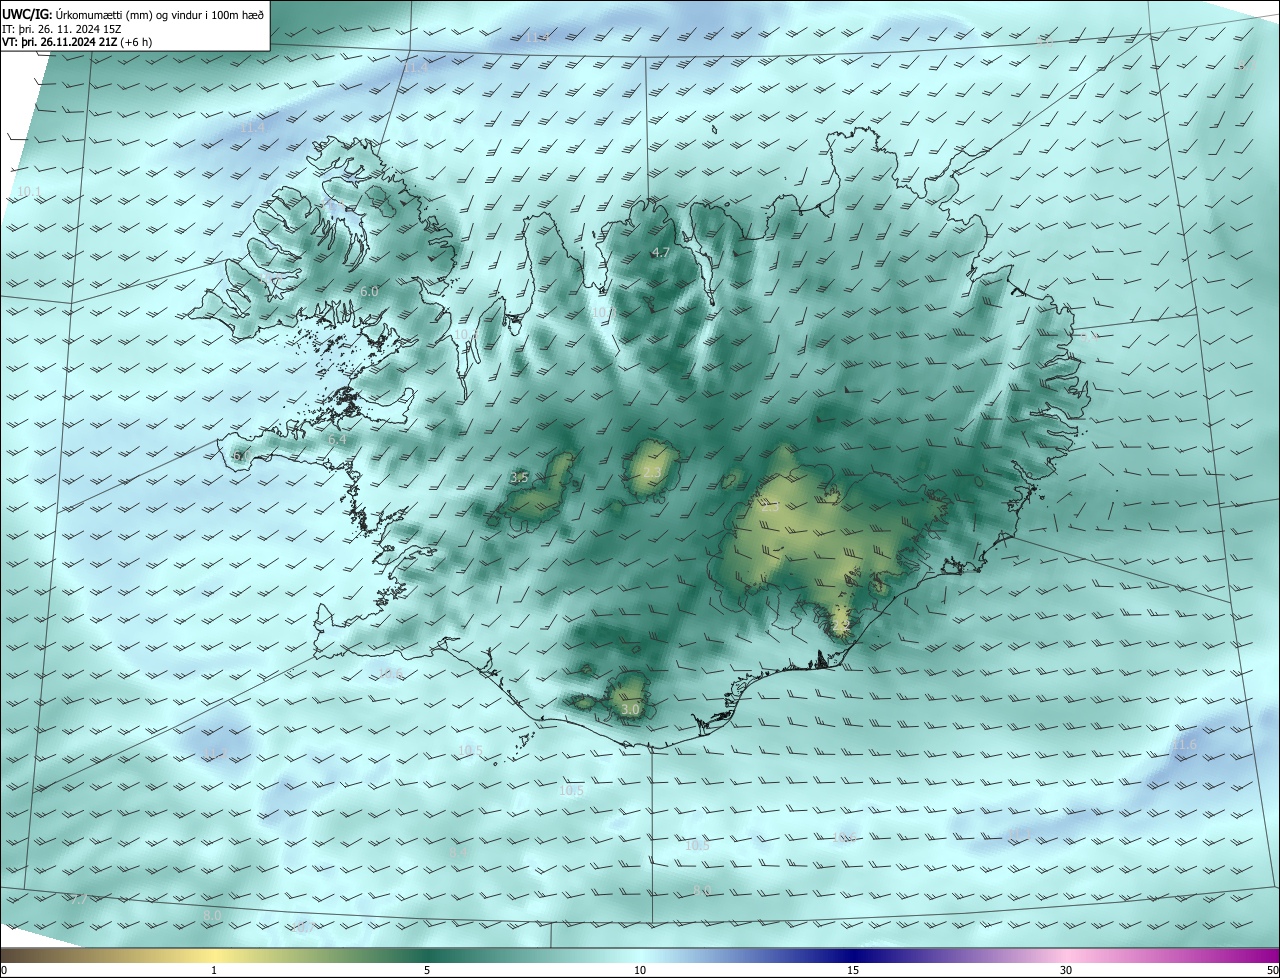Click the '2.2' value label on the southeast glacier tip

(x=841, y=625)
